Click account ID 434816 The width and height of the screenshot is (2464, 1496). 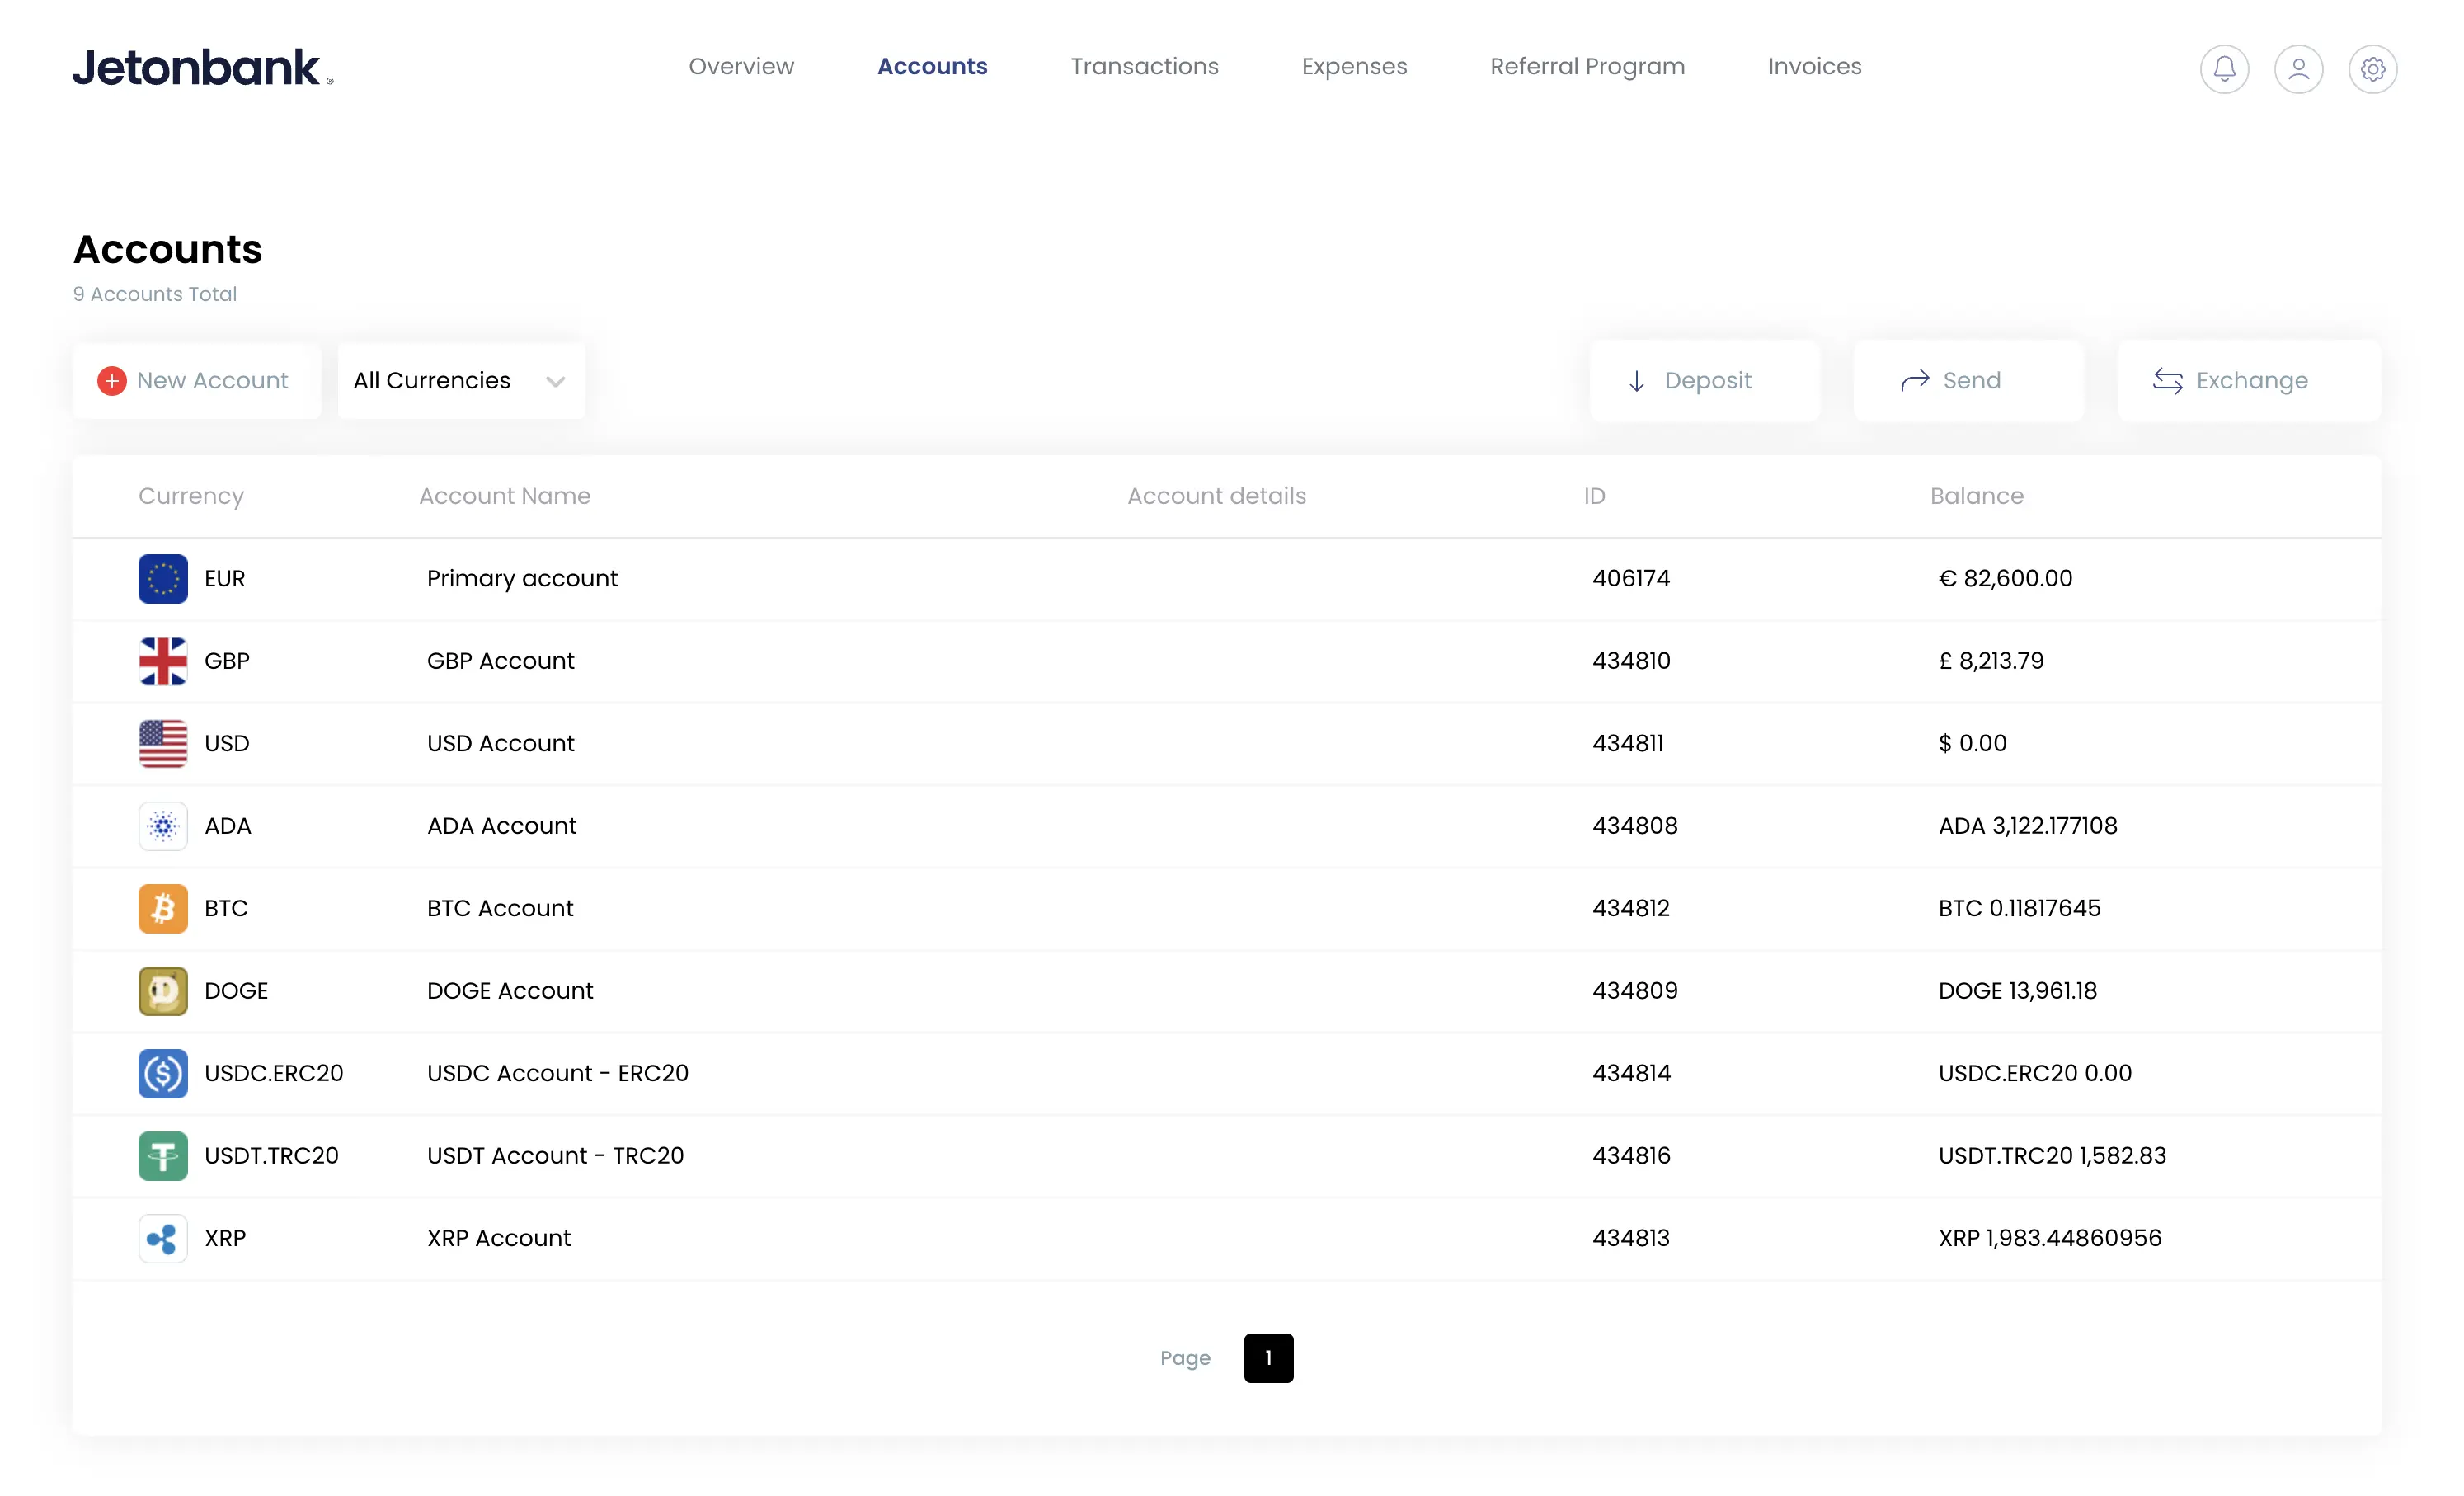tap(1631, 1156)
